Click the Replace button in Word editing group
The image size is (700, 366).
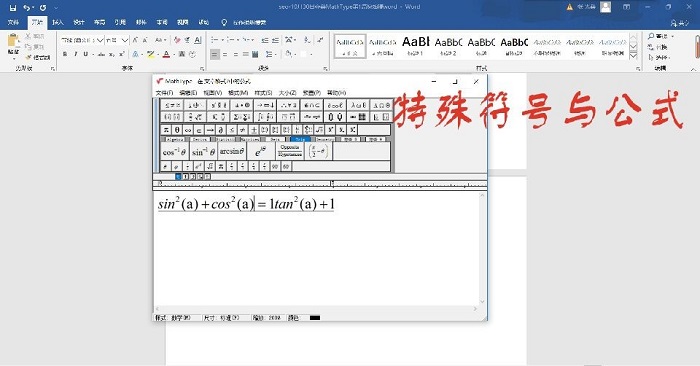pyautogui.click(x=658, y=46)
